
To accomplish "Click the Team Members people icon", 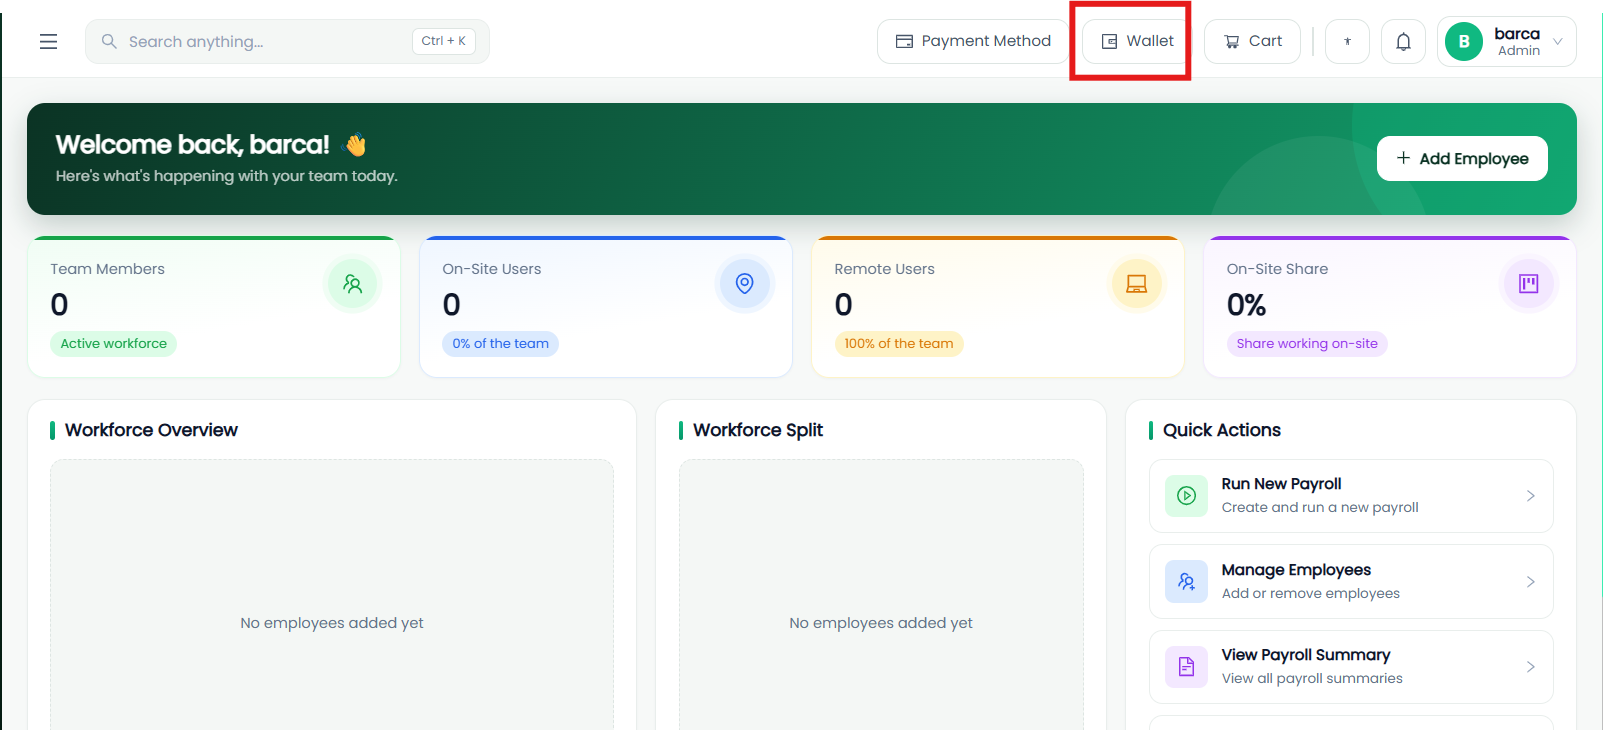I will 353,284.
